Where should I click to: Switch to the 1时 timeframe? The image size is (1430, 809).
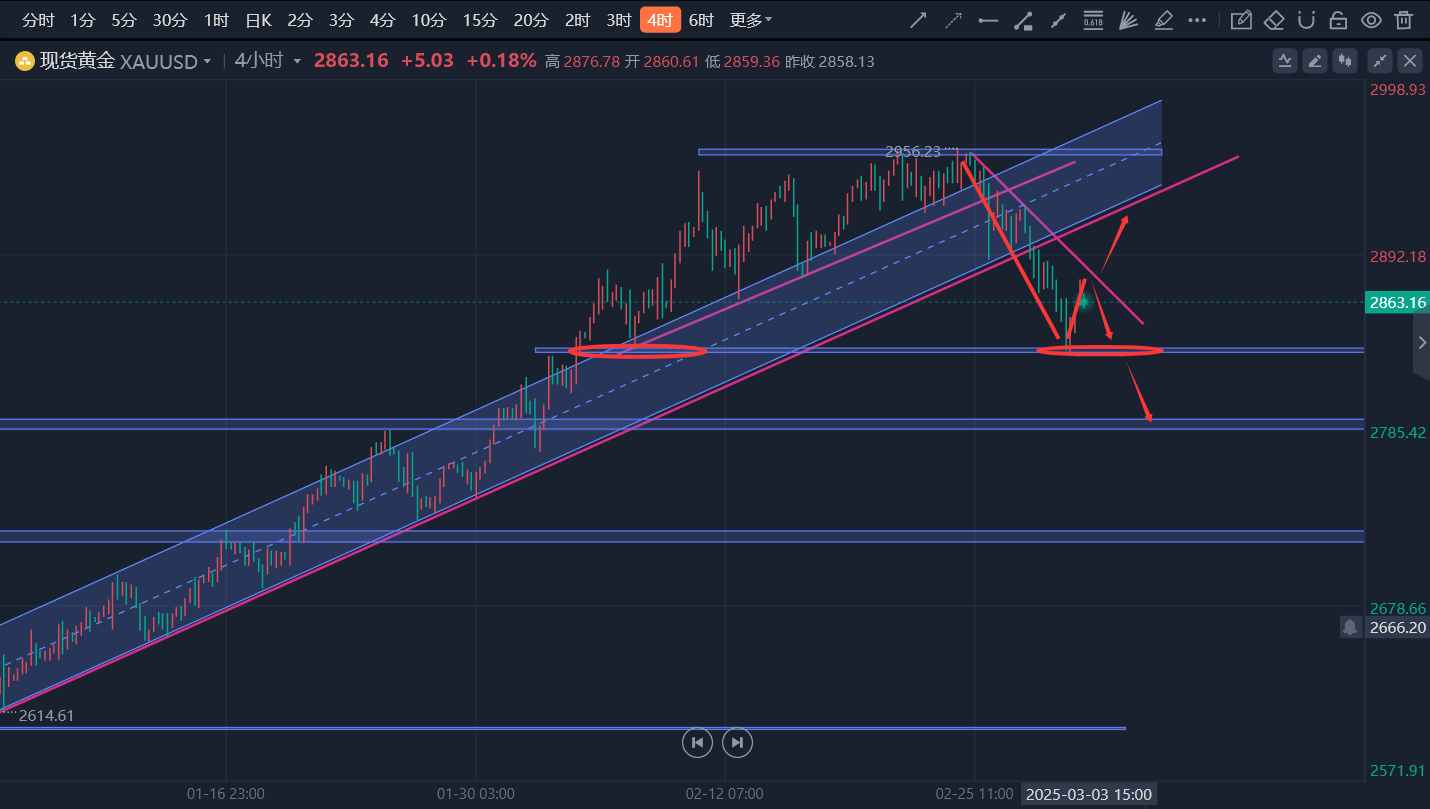215,20
